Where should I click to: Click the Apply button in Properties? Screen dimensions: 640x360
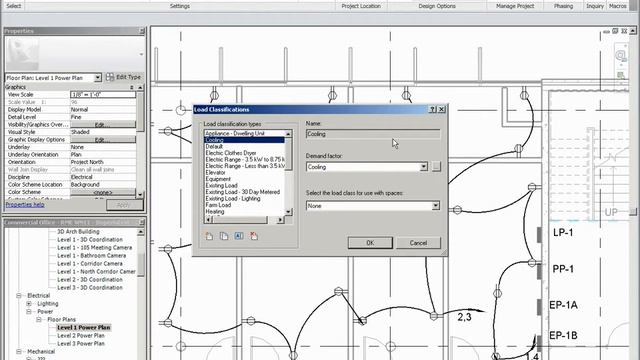(125, 204)
